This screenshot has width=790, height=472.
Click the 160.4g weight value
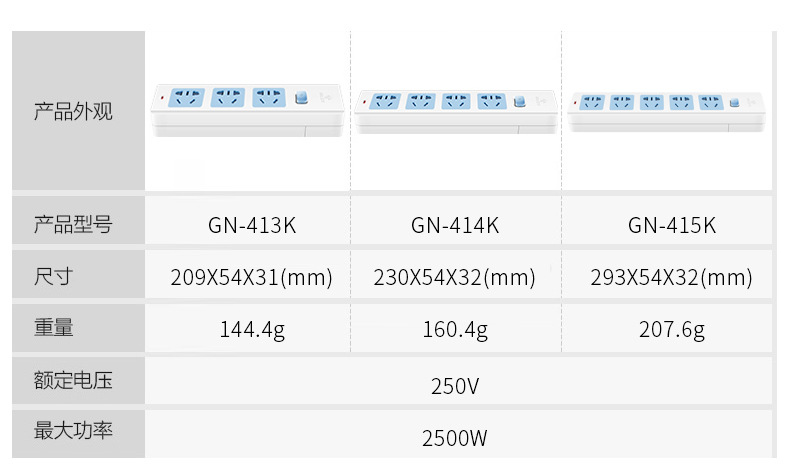pos(455,330)
